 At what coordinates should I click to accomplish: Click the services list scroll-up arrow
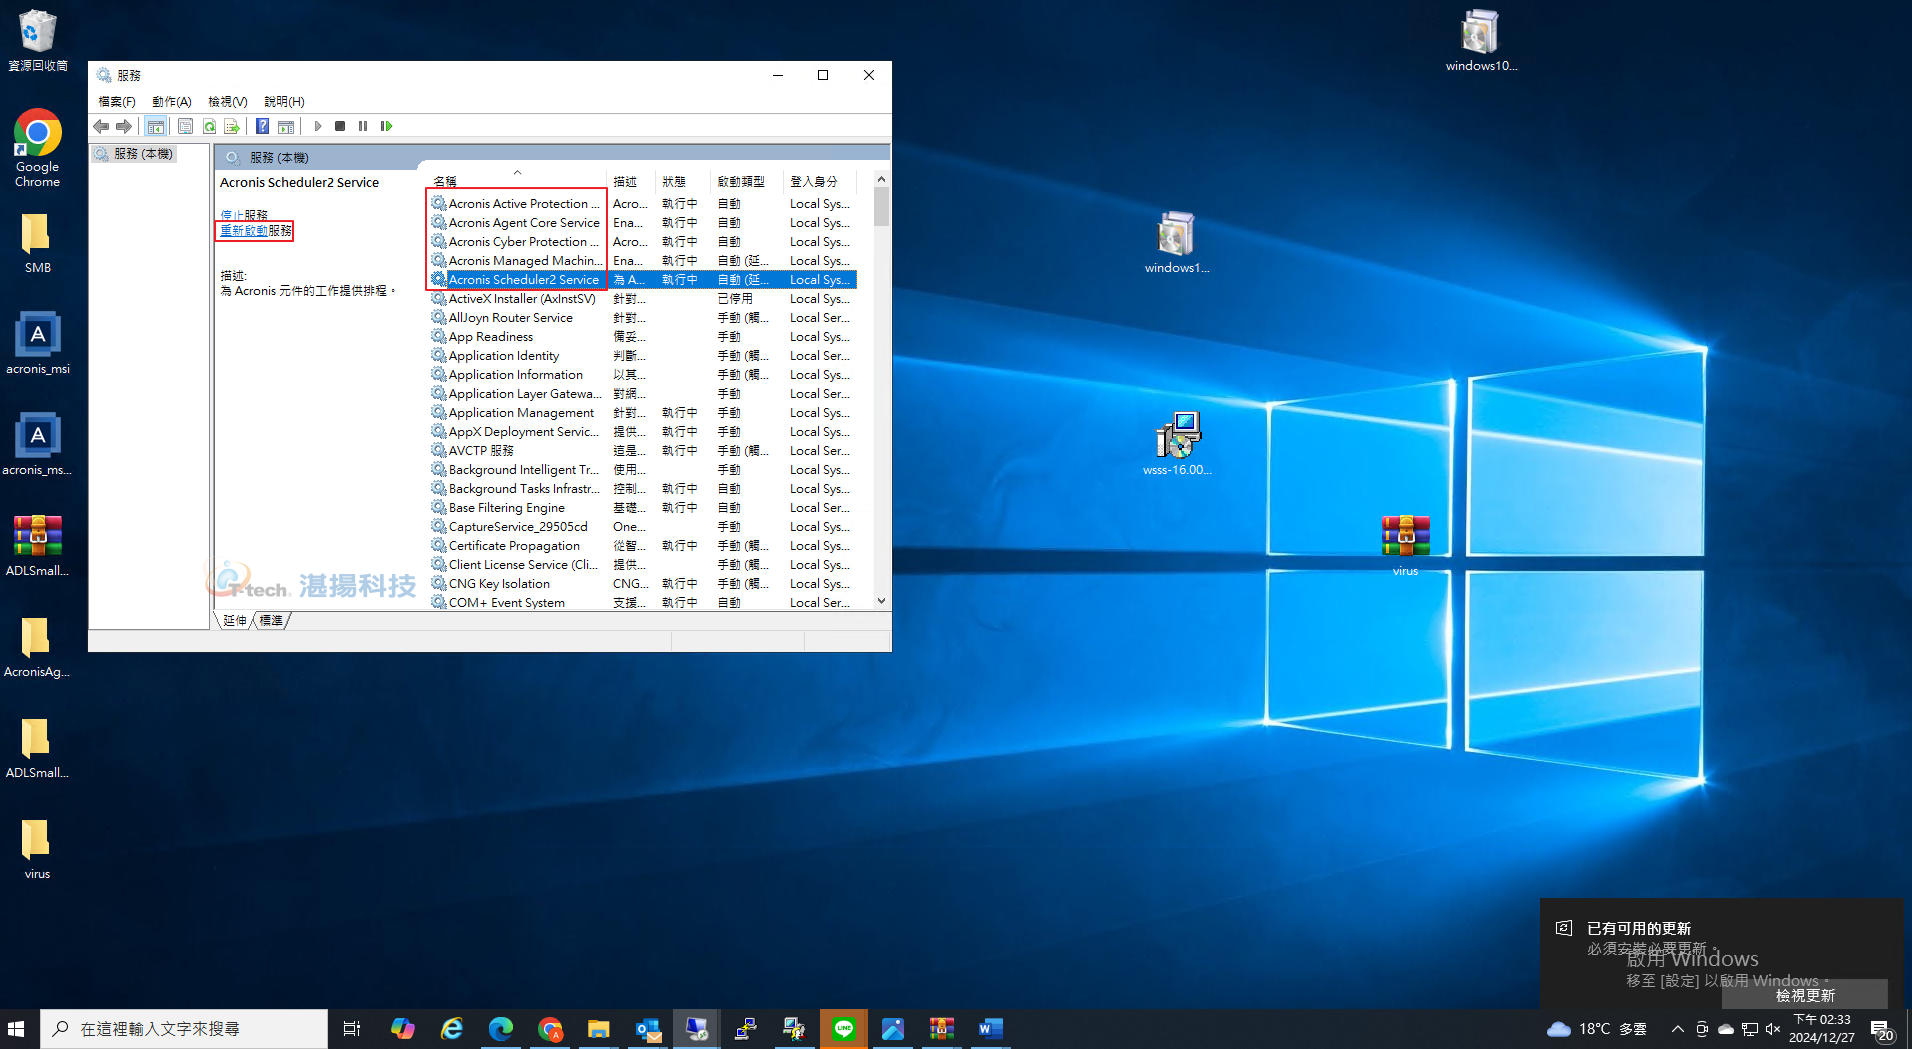coord(881,179)
